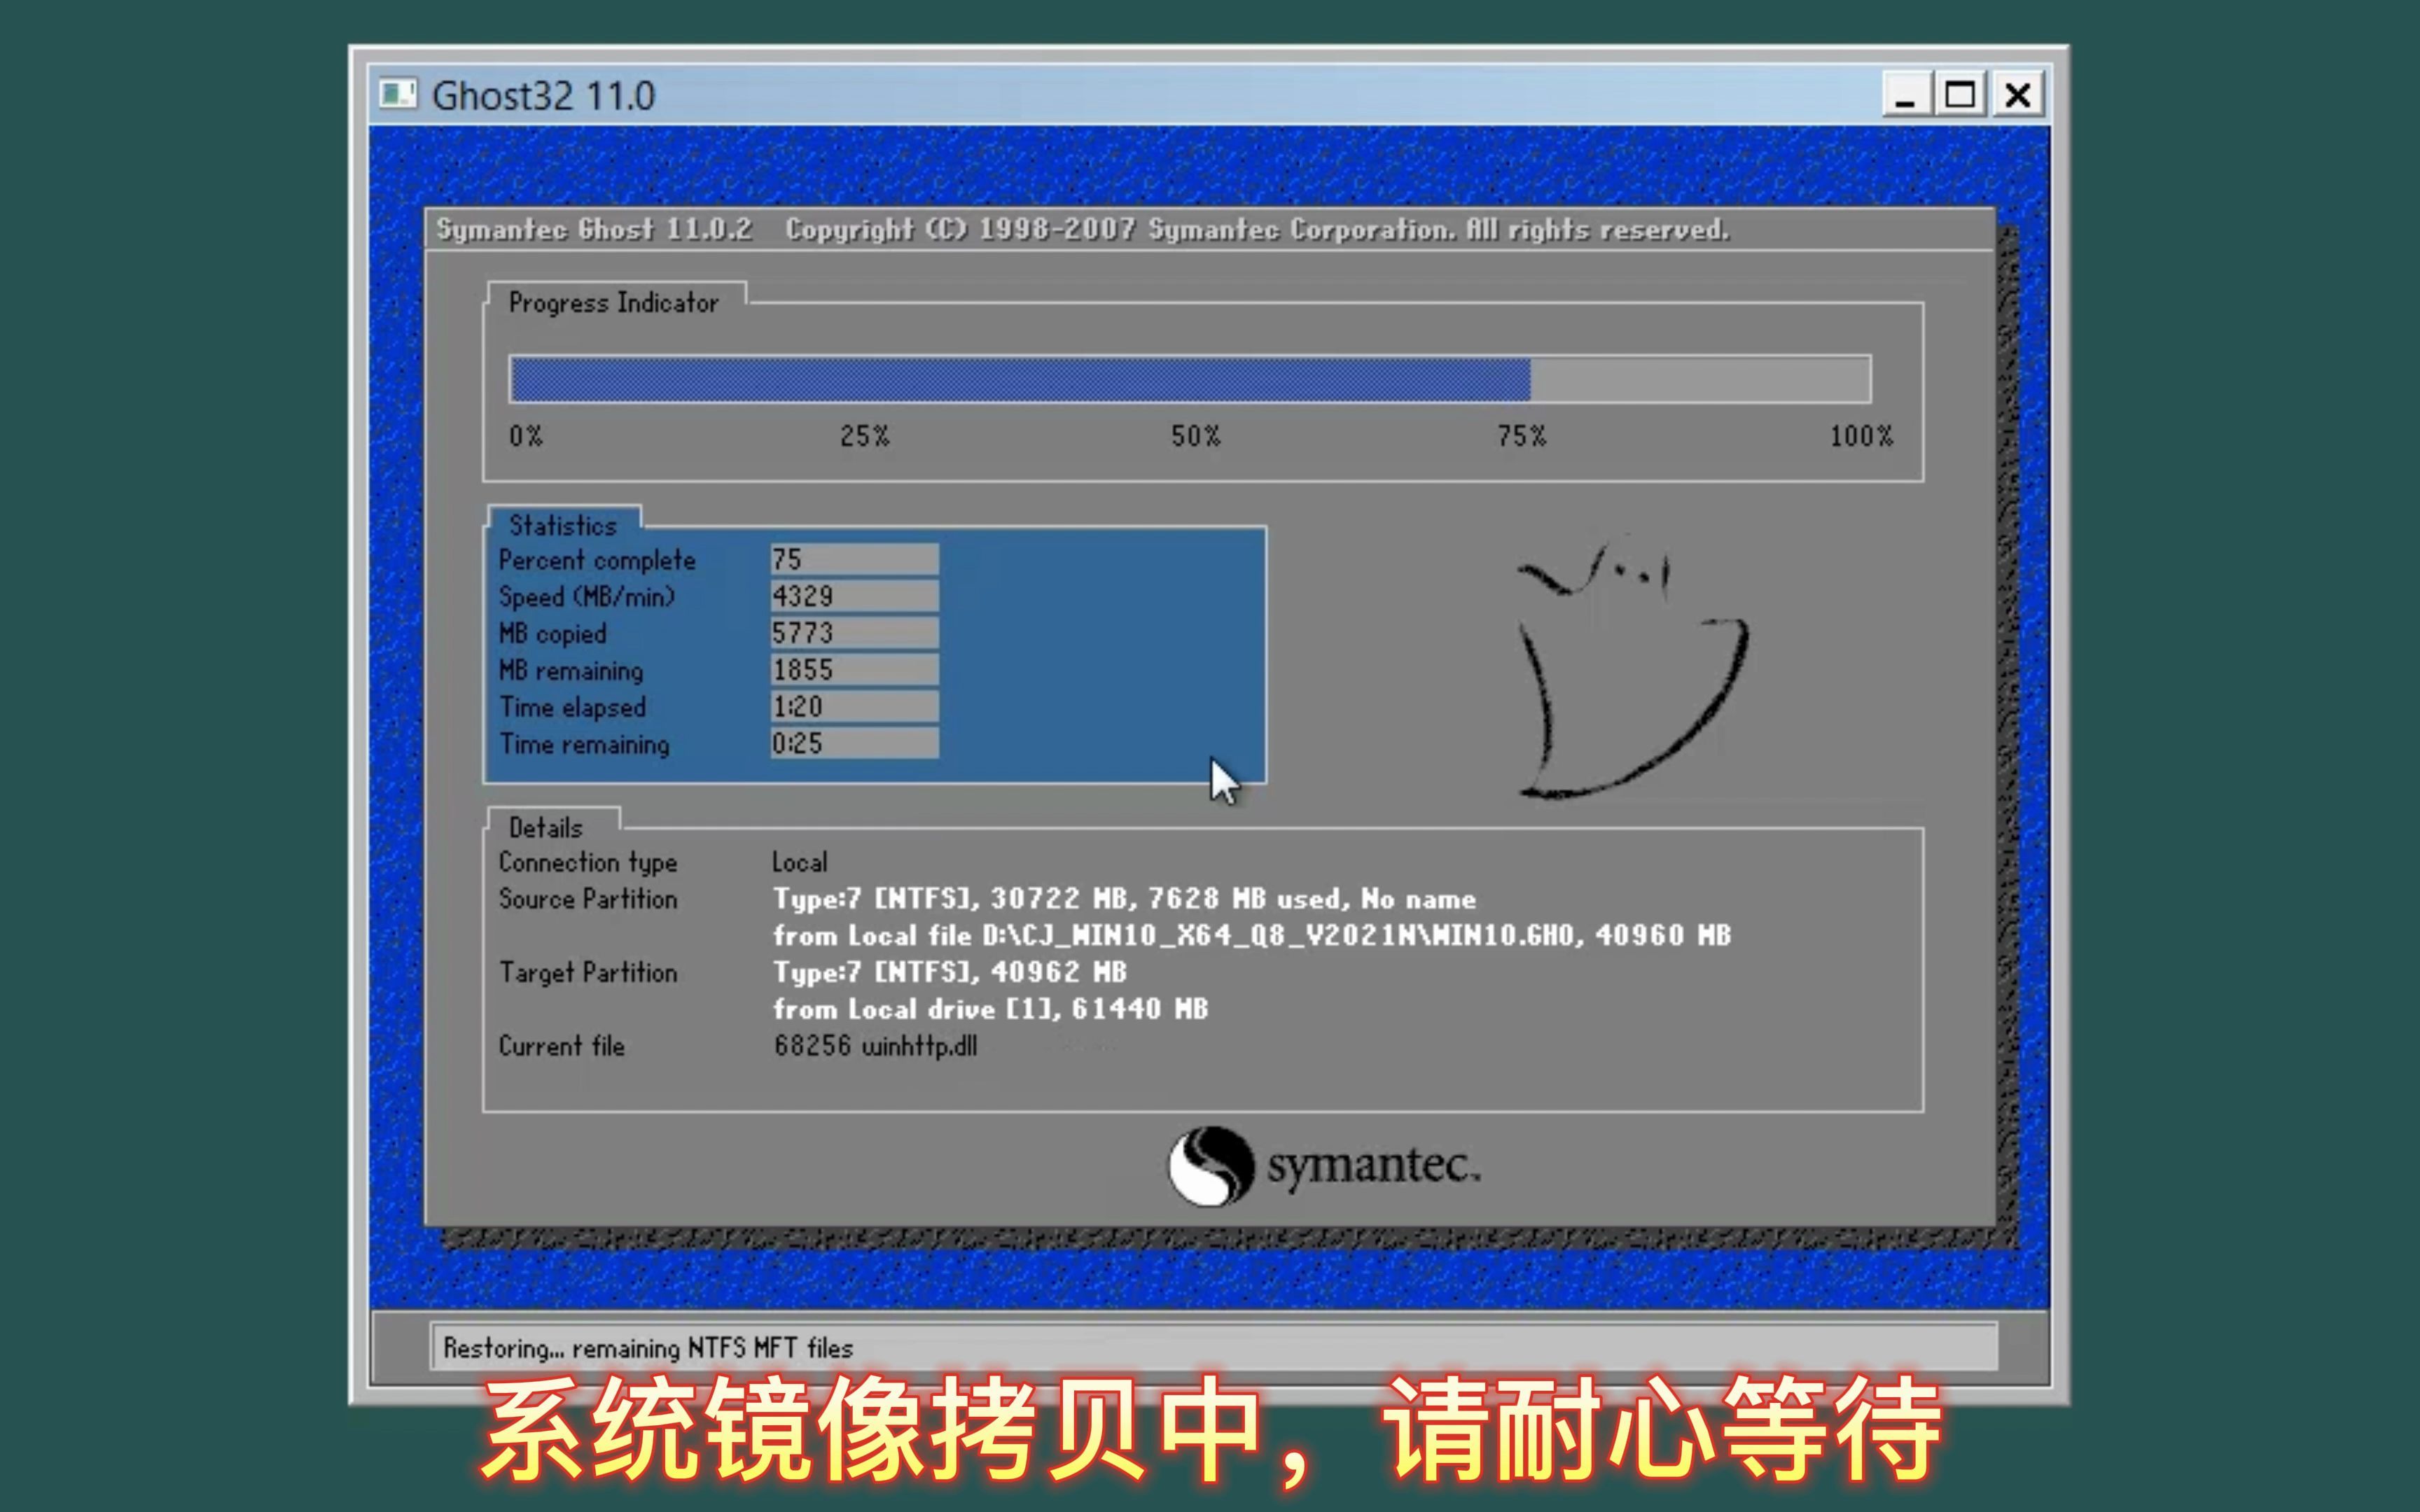
Task: Click the Symantec logo swirl icon
Action: click(x=1211, y=1166)
